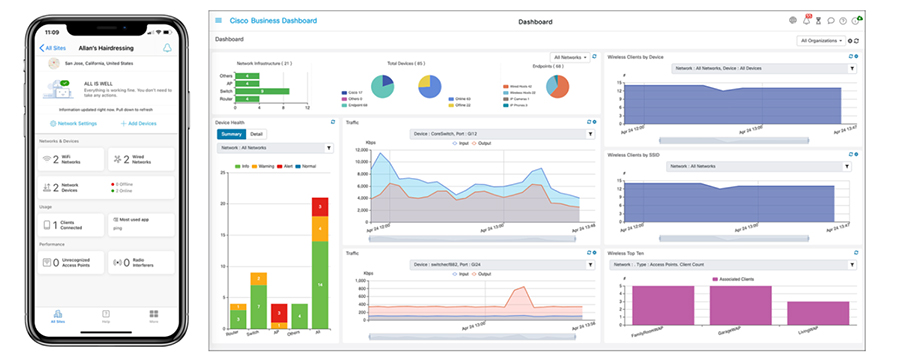
Task: Tap the All Sites tab in phone bottom bar
Action: [57, 317]
